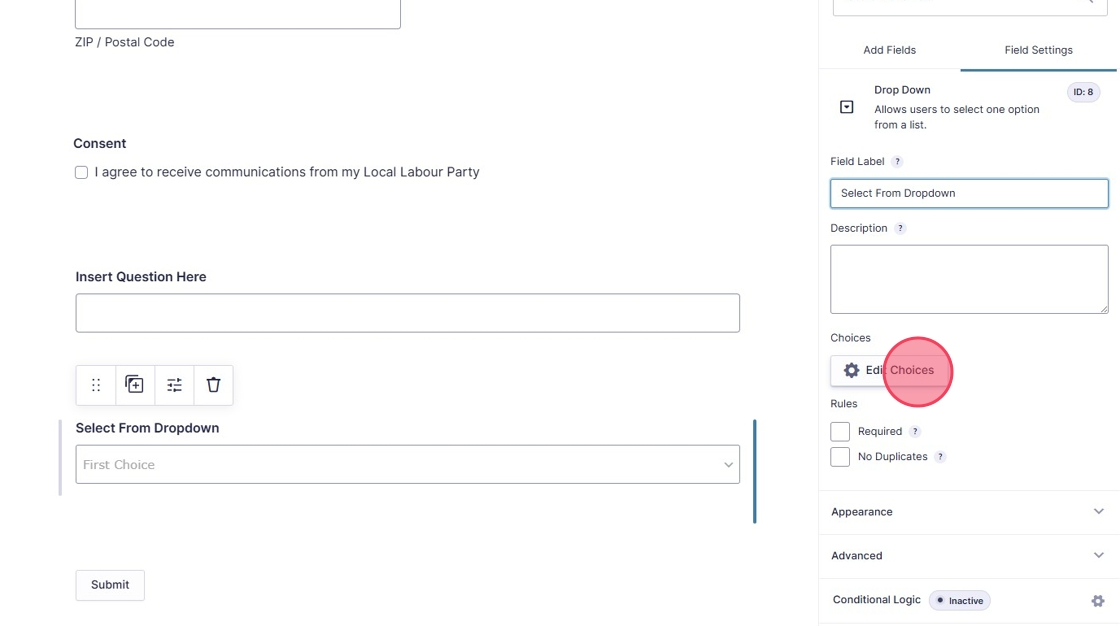Expand the Appearance section
Viewport: 1120px width, 626px height.
point(968,512)
